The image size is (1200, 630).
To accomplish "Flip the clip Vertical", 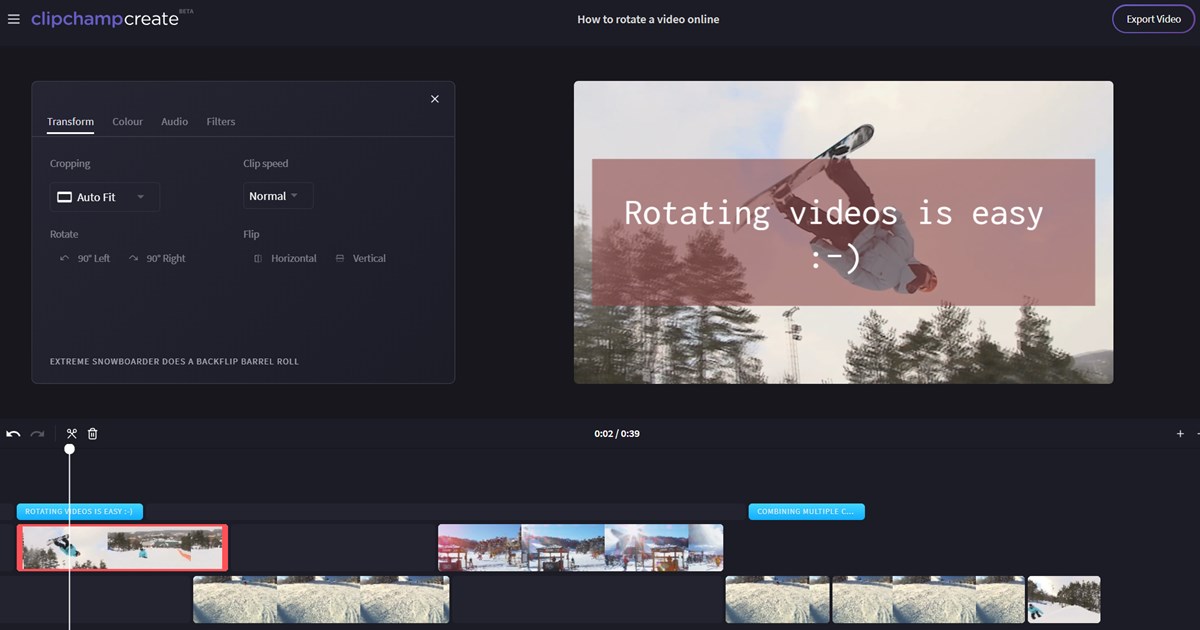I will [361, 258].
